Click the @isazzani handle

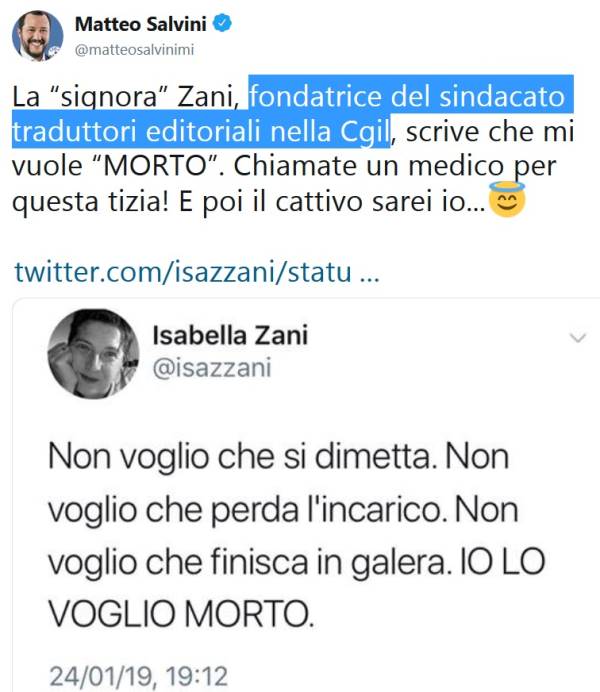212,368
